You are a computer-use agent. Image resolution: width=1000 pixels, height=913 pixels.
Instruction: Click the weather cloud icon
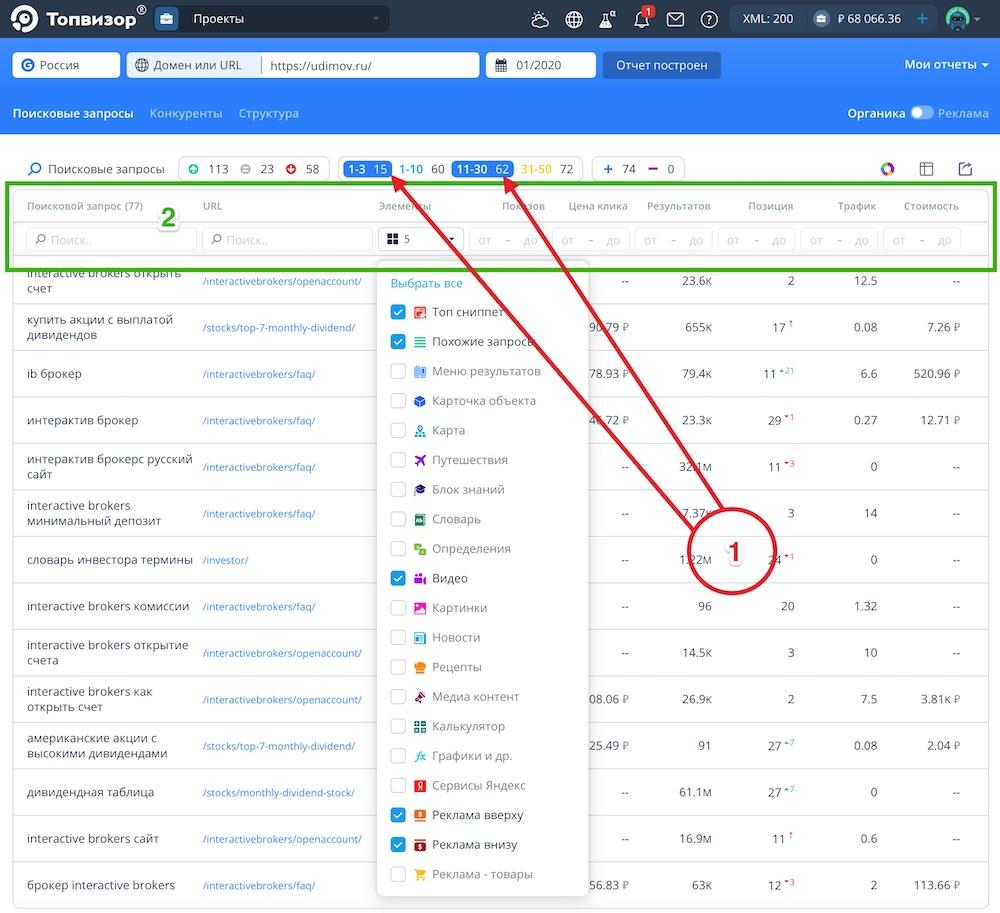tap(540, 19)
